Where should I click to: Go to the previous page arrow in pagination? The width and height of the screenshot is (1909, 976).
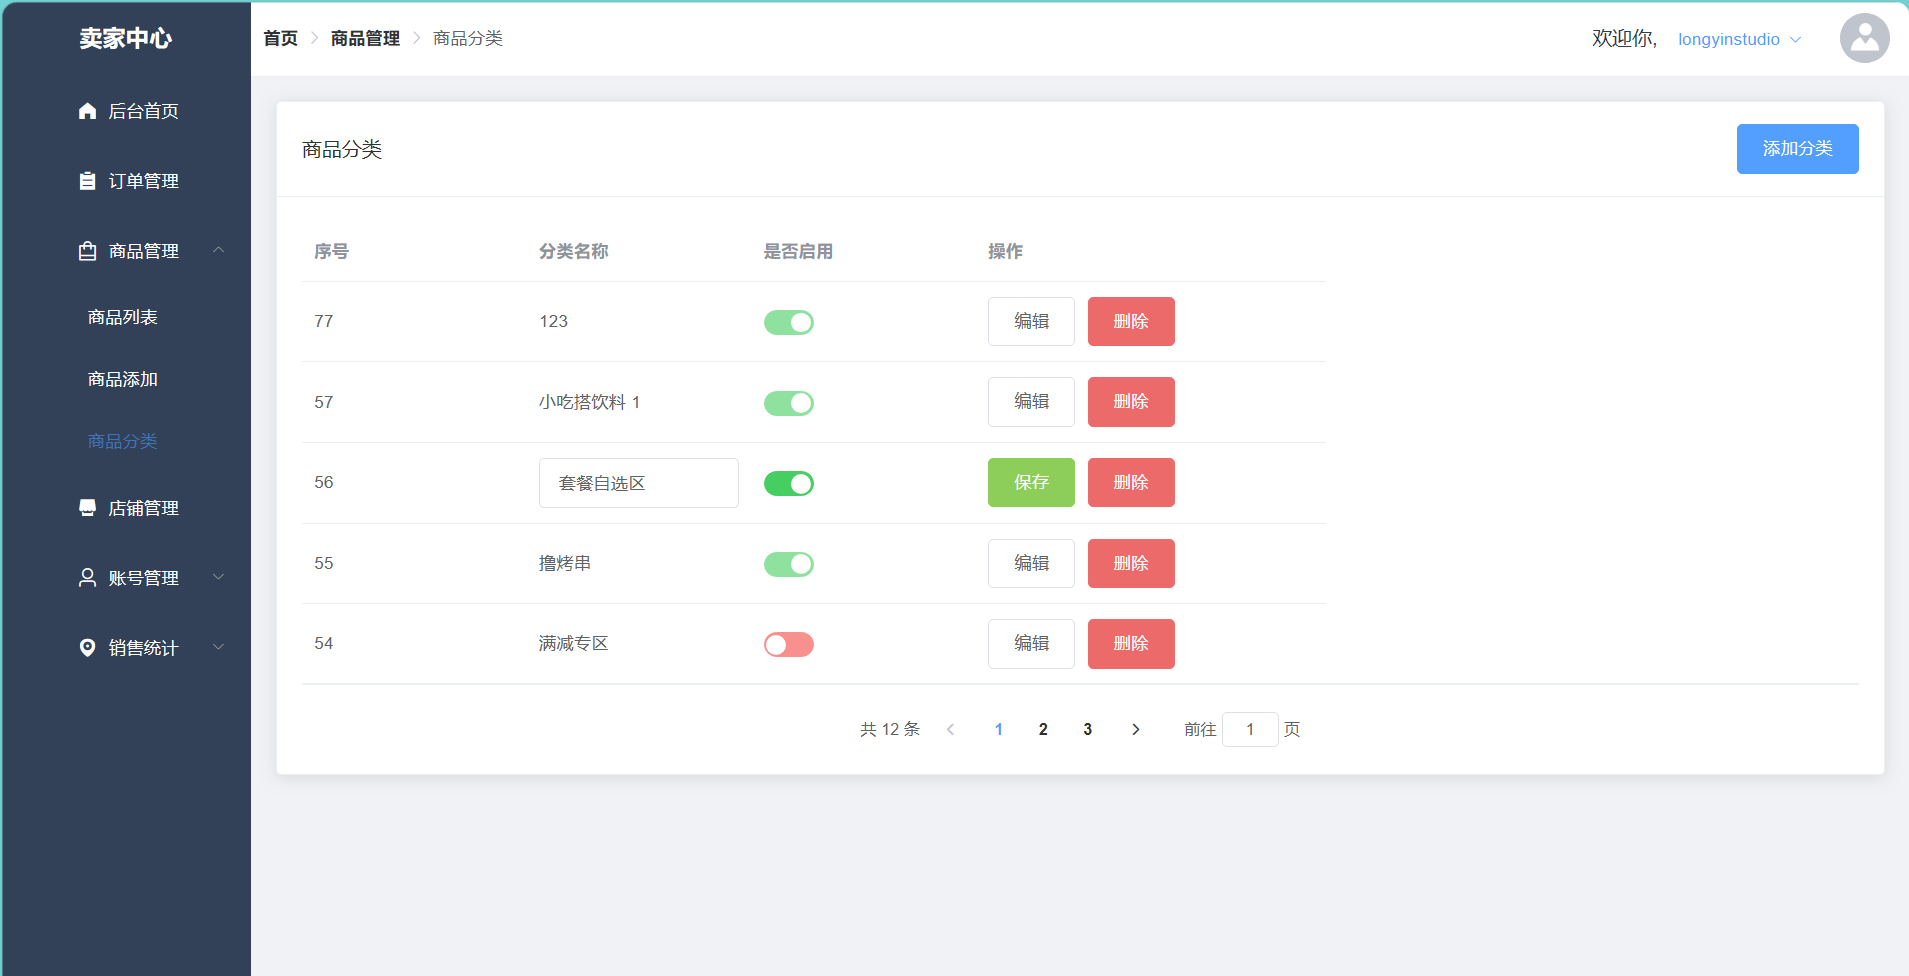(x=950, y=730)
